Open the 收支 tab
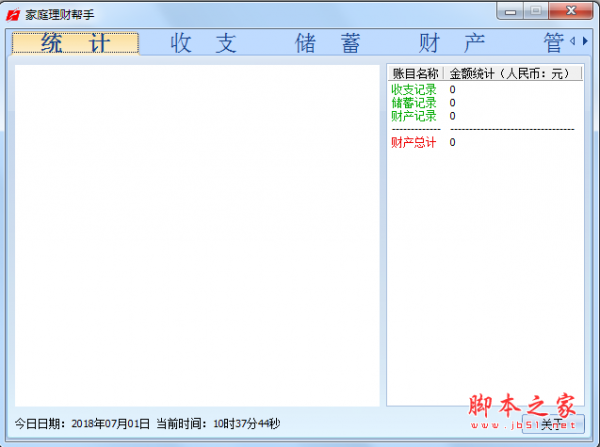600x447 pixels. (203, 43)
